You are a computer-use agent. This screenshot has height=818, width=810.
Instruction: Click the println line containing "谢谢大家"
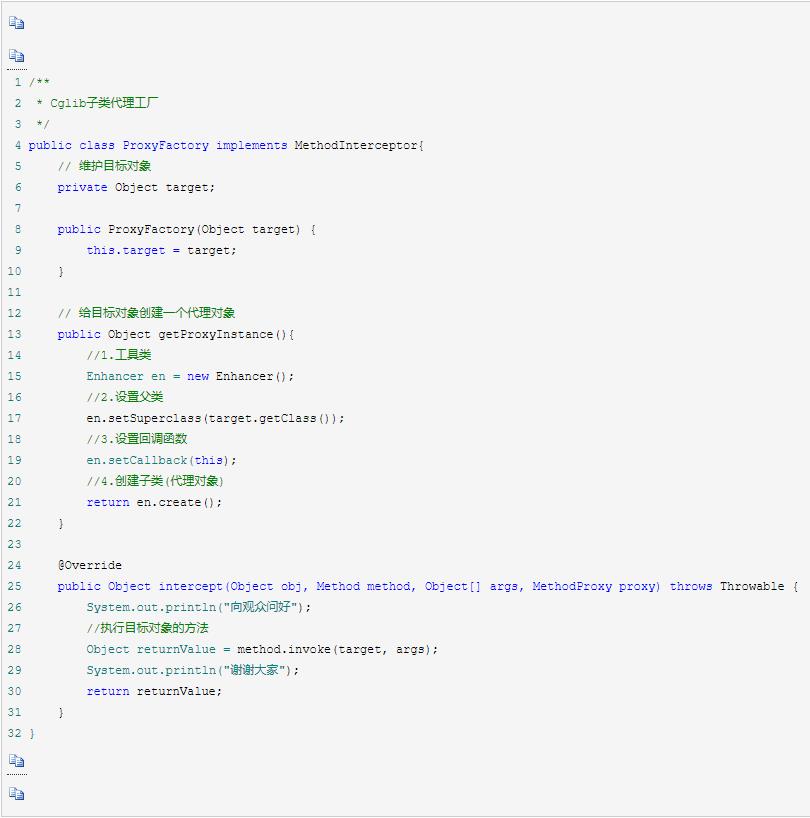tap(192, 670)
